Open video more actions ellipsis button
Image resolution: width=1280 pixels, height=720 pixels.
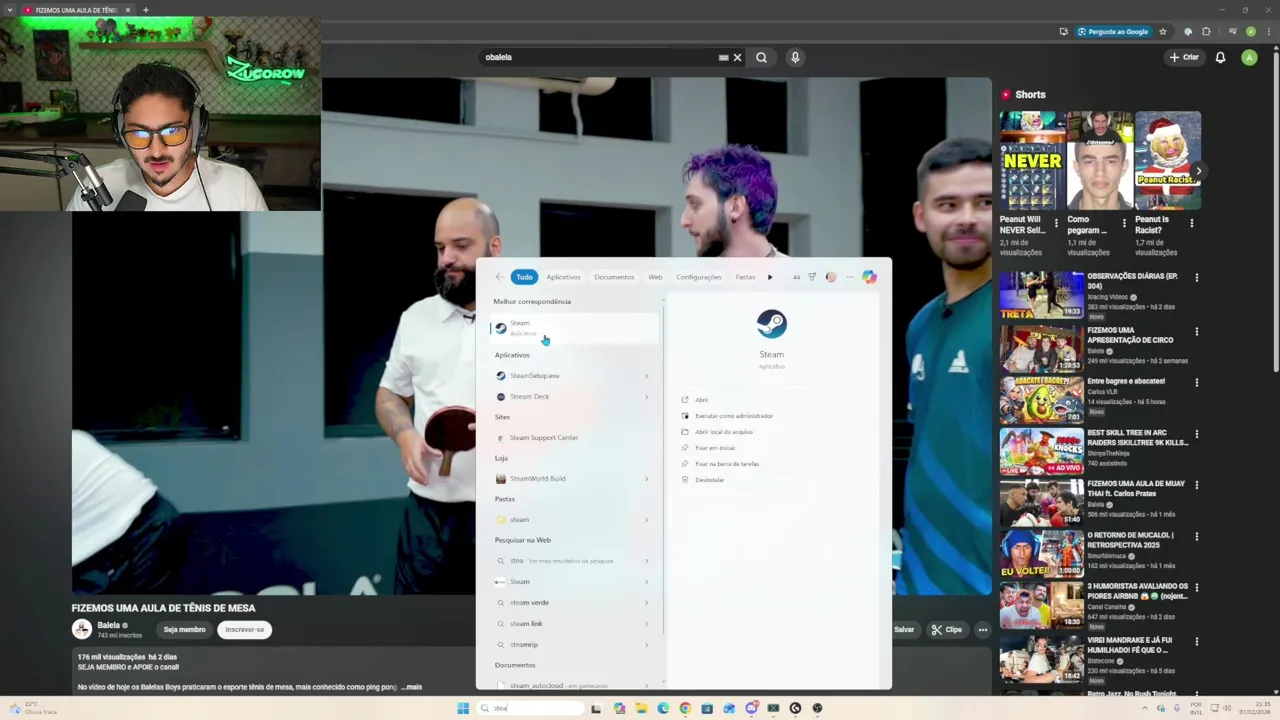click(x=983, y=630)
